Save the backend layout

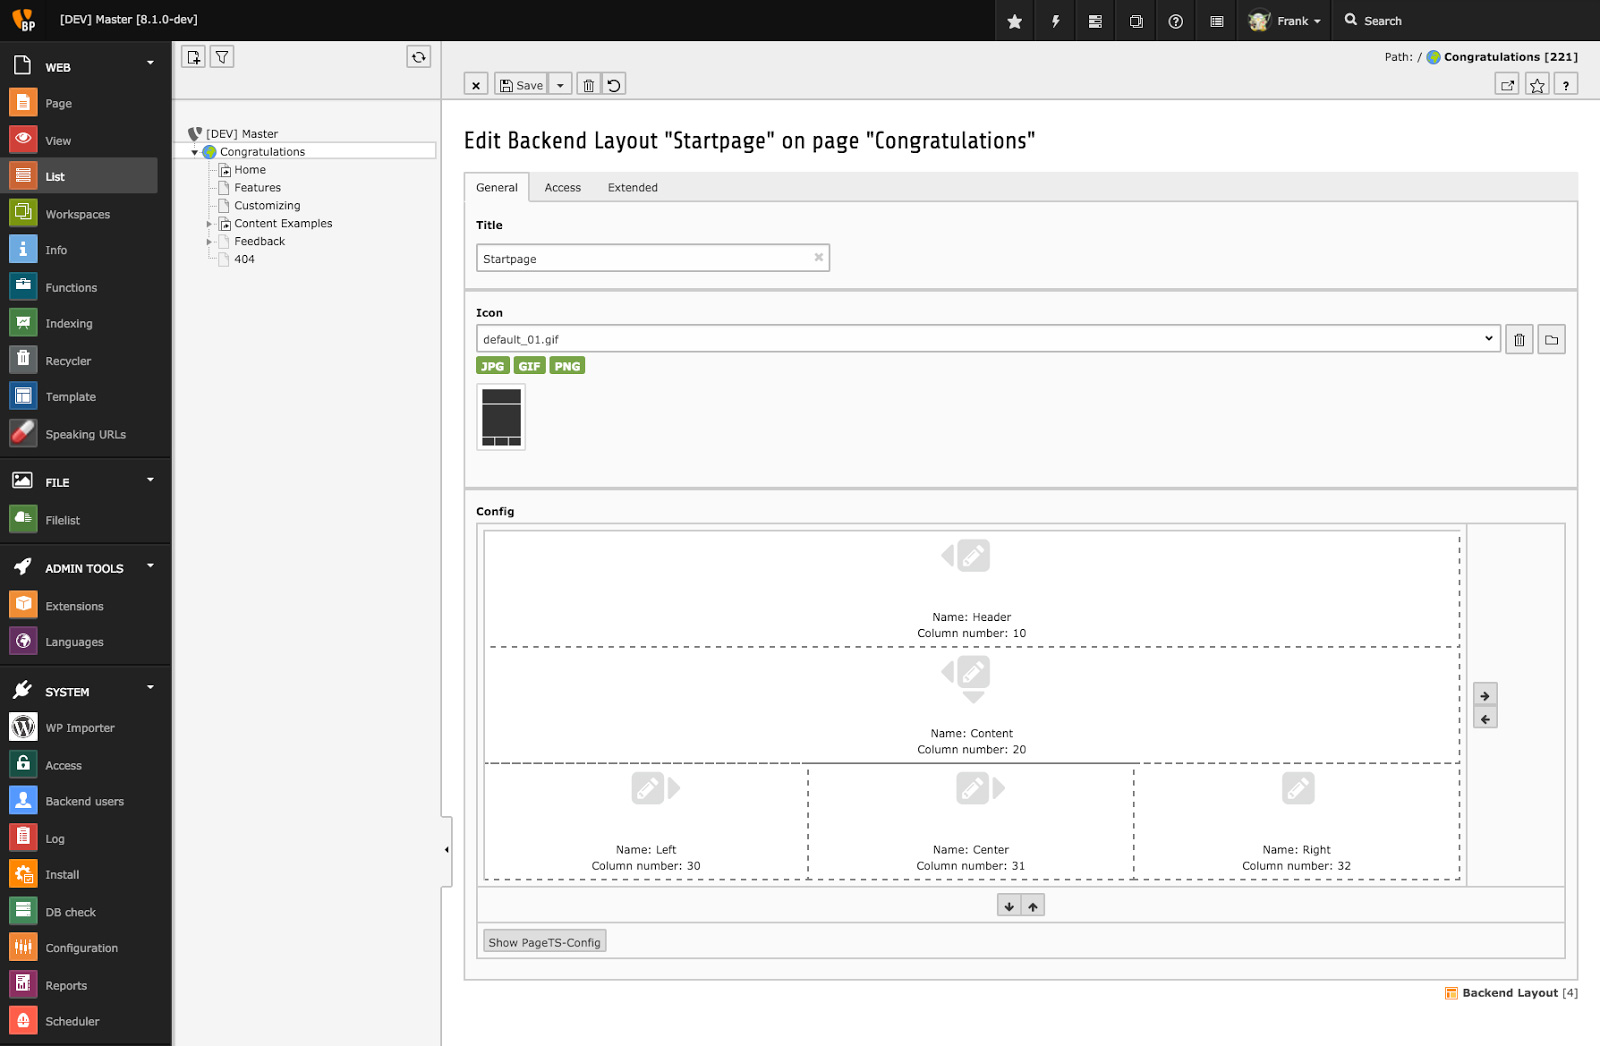tap(521, 85)
